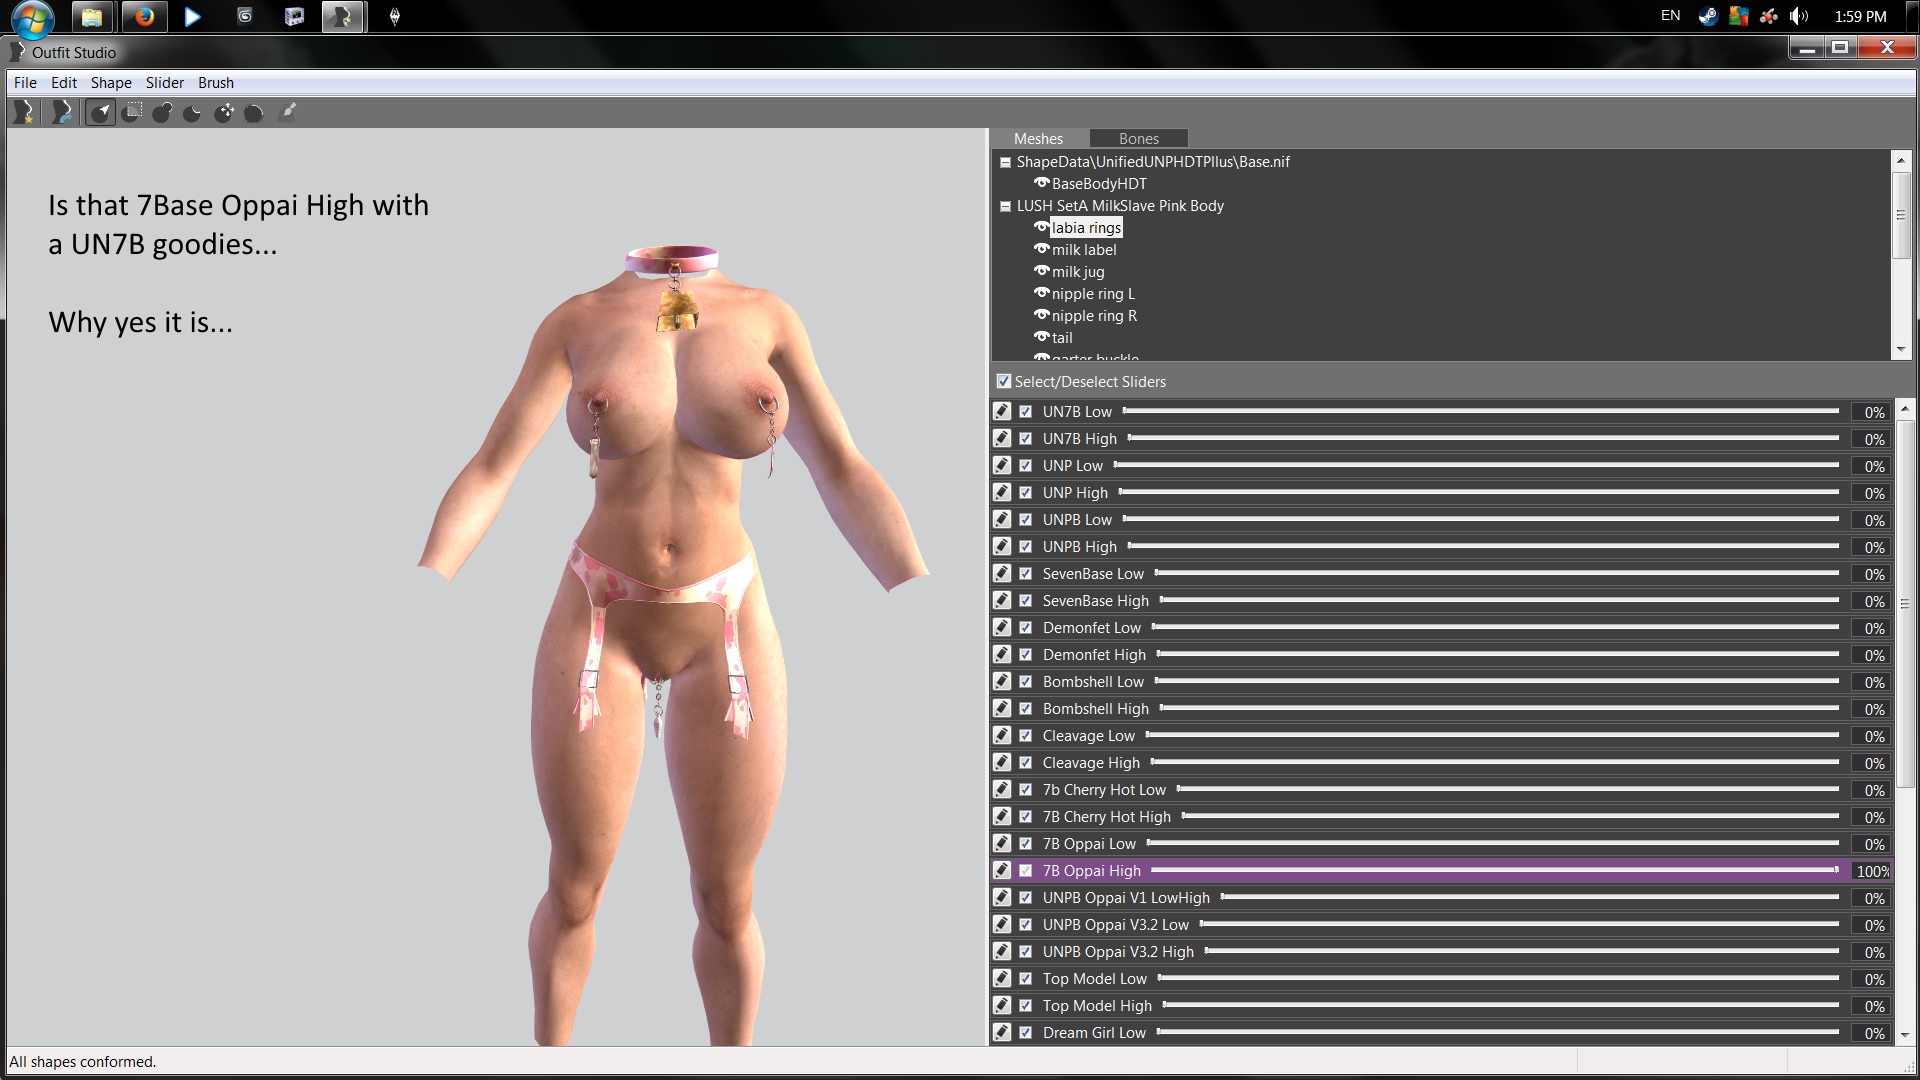Select the nipple ring L mesh
The image size is (1920, 1080).
pyautogui.click(x=1092, y=294)
